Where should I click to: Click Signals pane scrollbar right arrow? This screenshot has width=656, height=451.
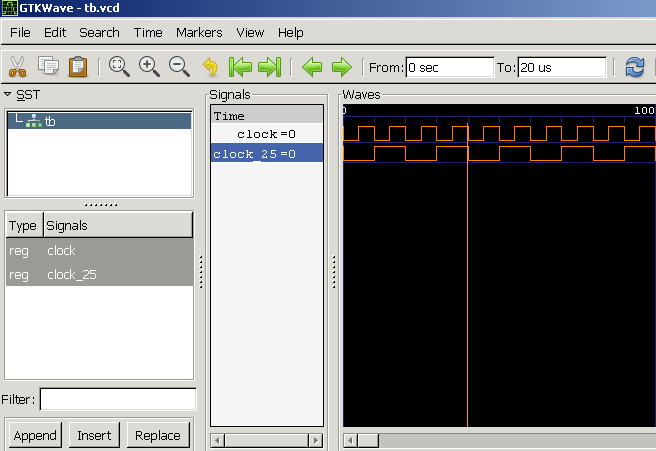[316, 441]
